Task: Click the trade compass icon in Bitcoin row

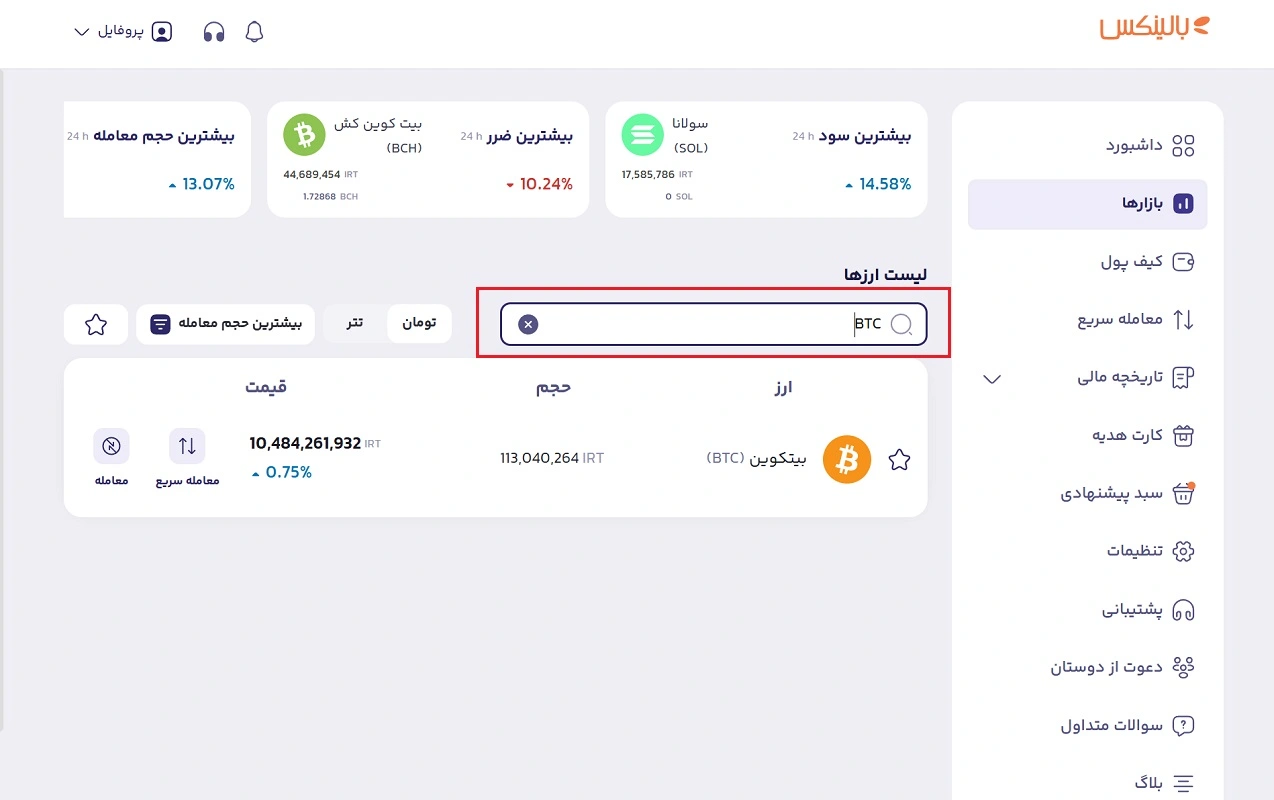Action: pyautogui.click(x=111, y=447)
